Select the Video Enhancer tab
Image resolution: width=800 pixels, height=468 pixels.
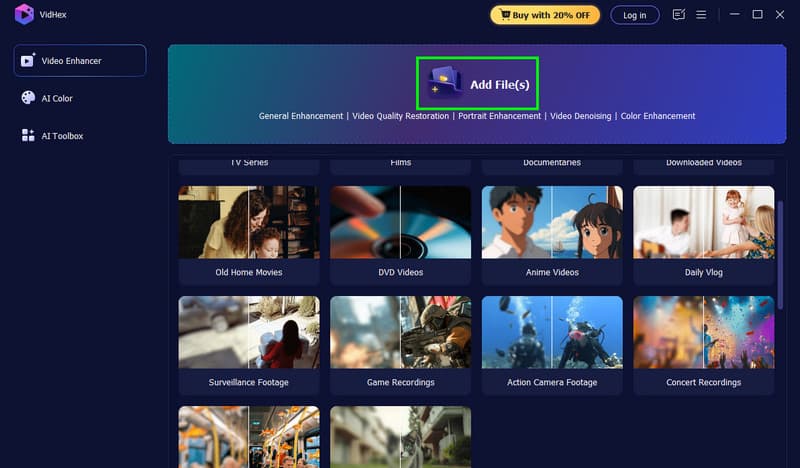(80, 60)
